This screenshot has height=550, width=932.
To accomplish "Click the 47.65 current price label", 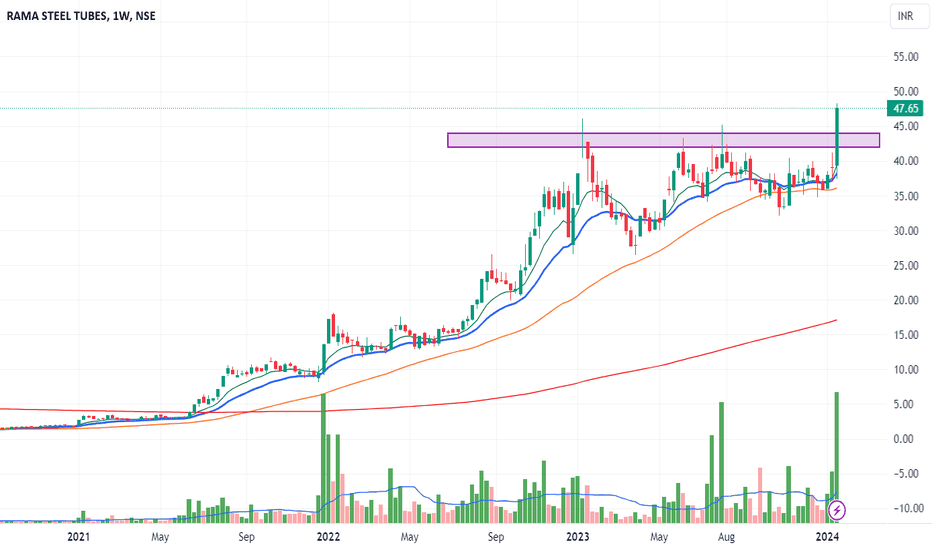I will coord(905,108).
